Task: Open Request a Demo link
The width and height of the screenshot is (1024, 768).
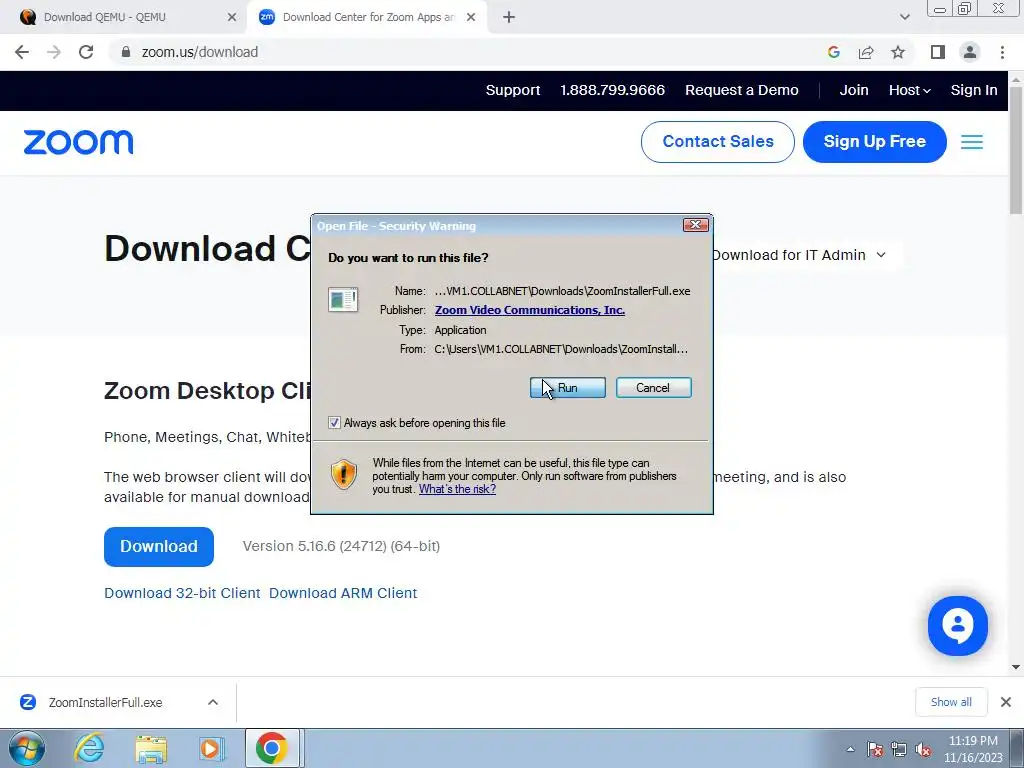Action: (x=742, y=90)
